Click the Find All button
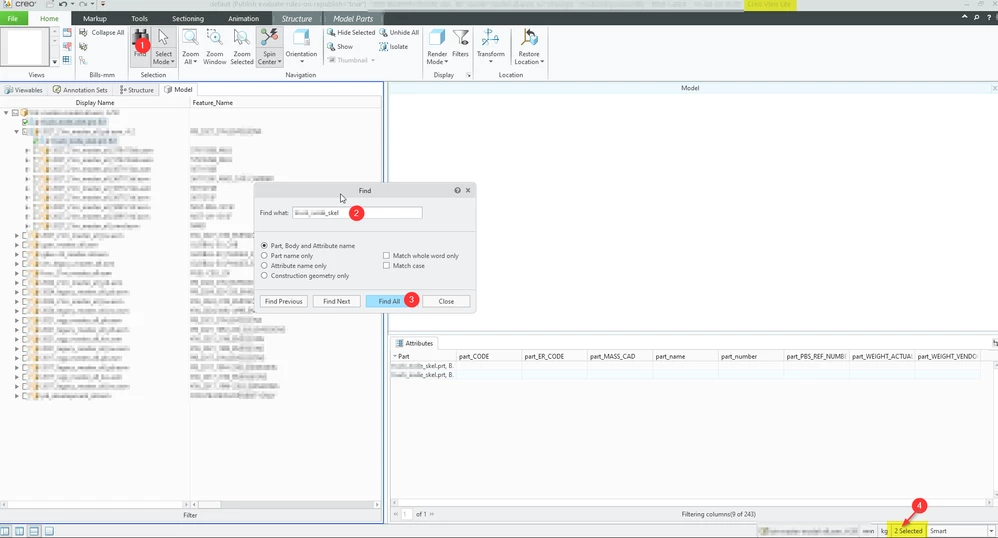 [x=389, y=301]
